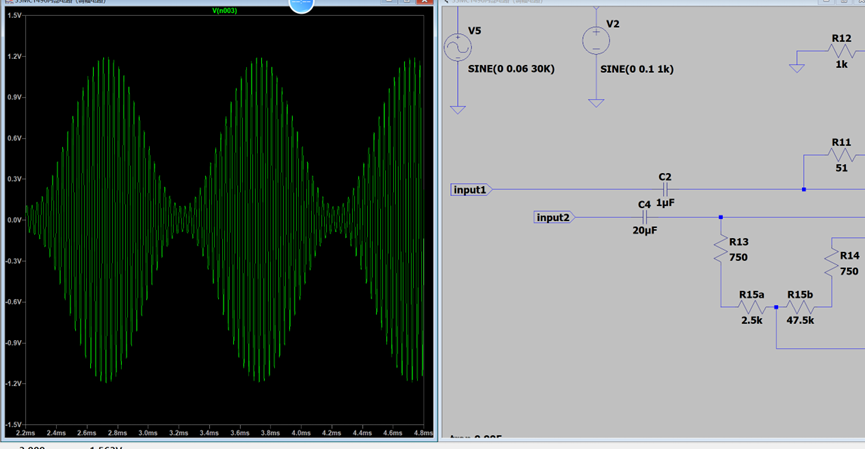Click the 4.0ms time axis label
The width and height of the screenshot is (865, 449).
click(301, 433)
